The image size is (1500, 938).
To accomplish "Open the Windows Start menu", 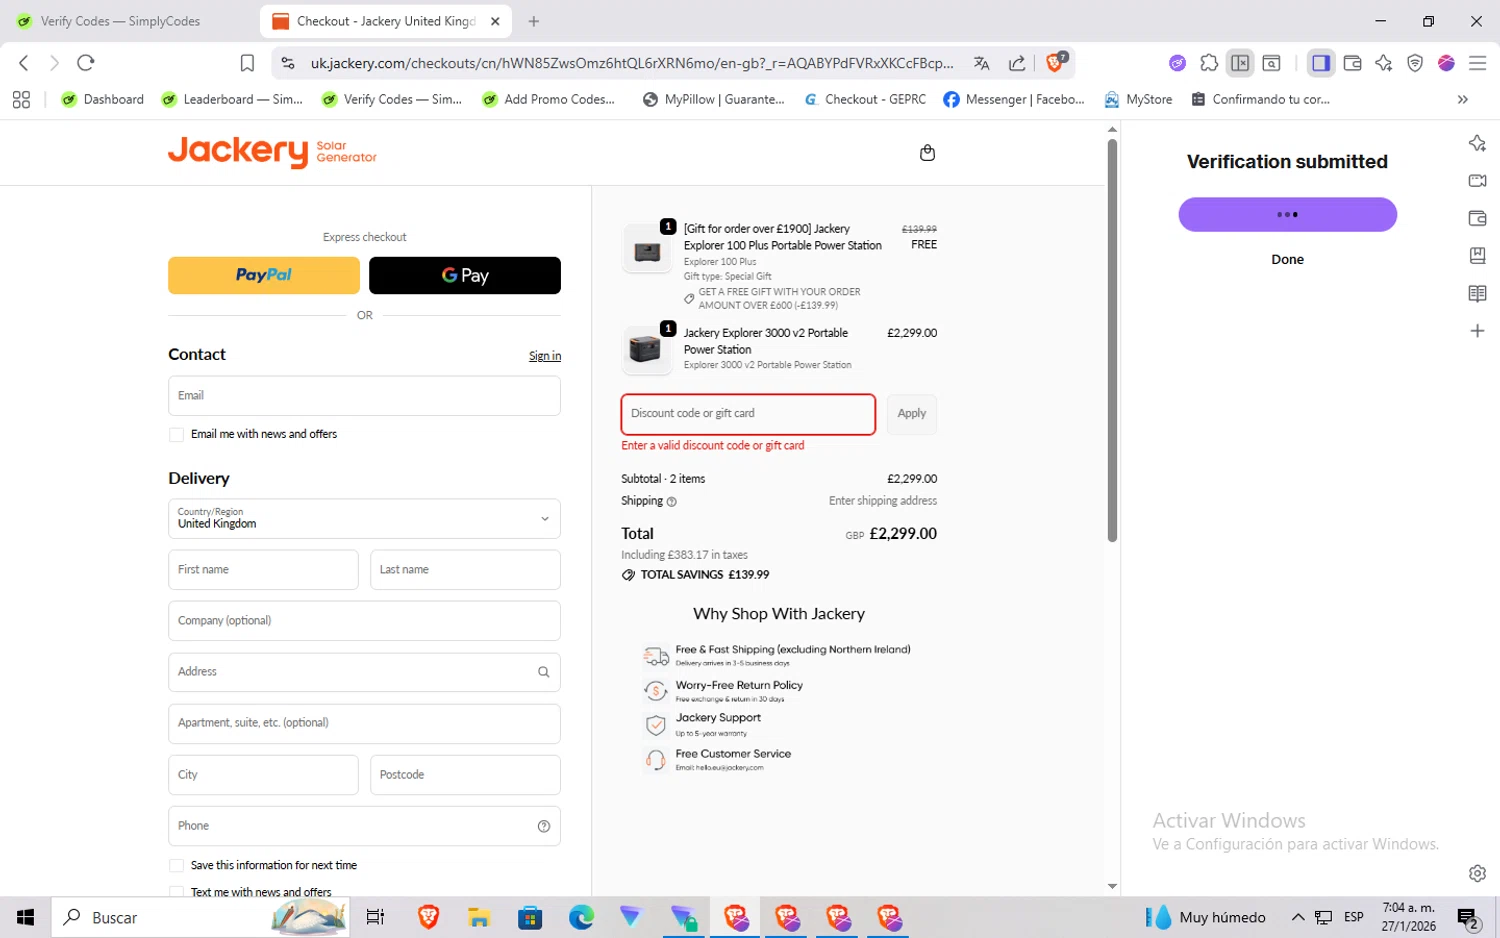I will click(25, 917).
